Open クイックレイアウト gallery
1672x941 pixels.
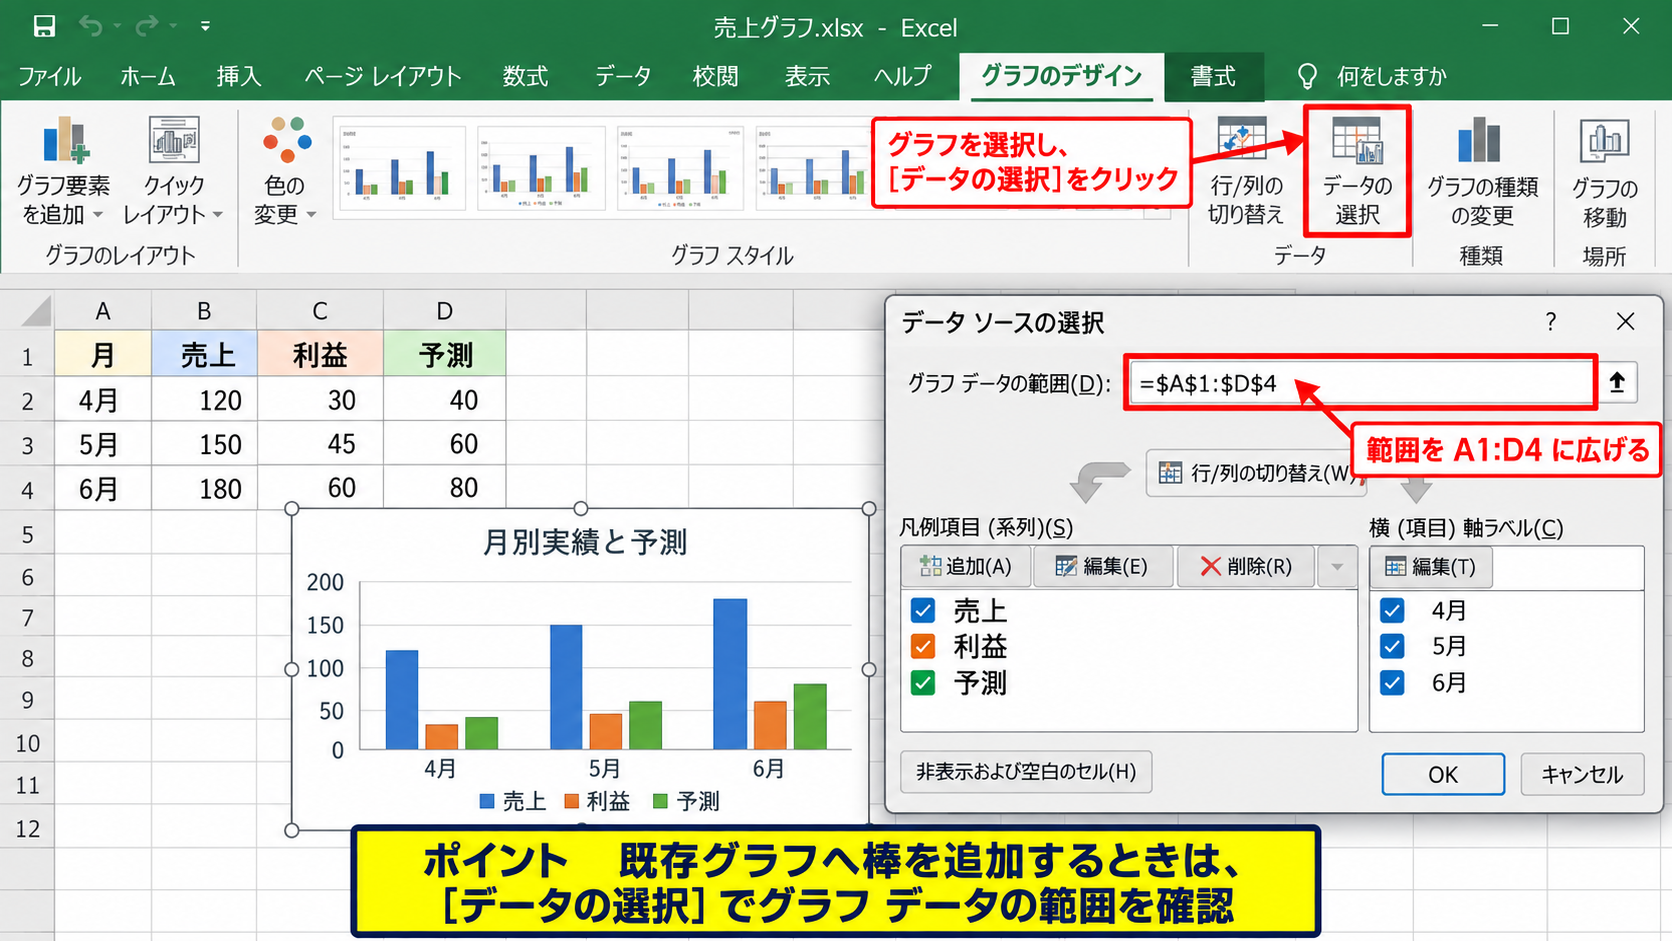pos(173,170)
